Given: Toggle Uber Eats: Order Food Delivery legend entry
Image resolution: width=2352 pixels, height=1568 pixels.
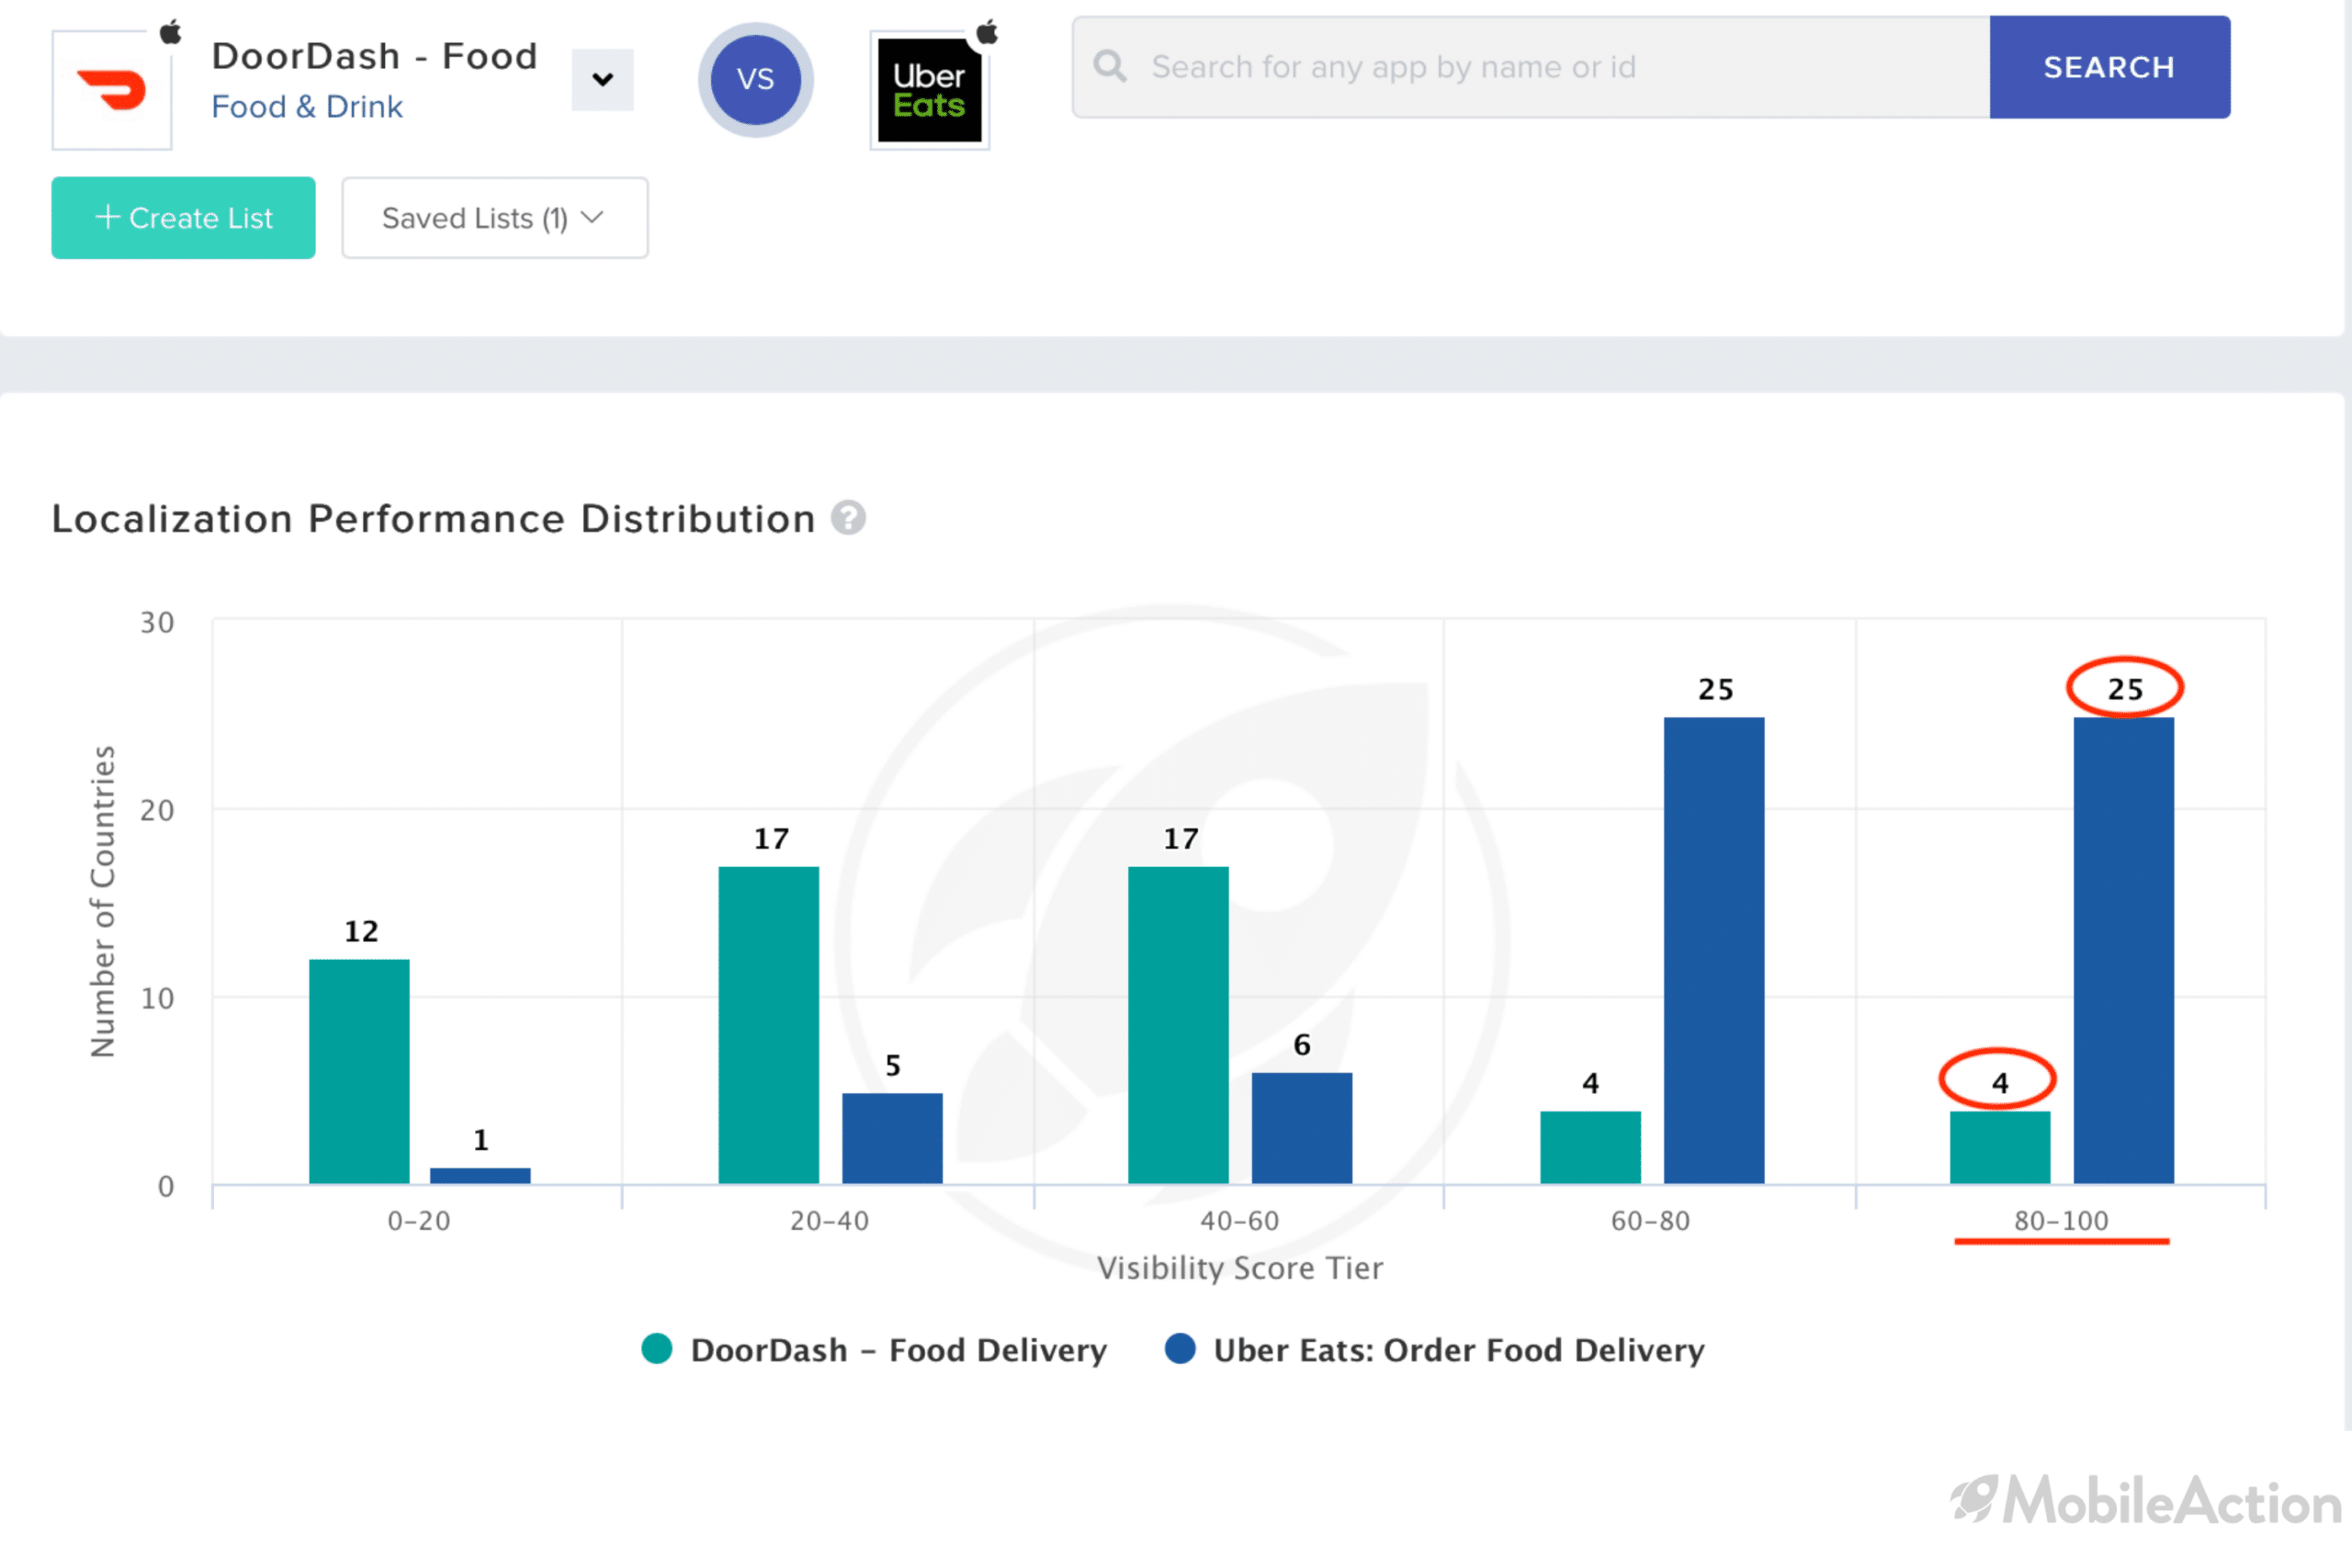Looking at the screenshot, I should 1435,1350.
